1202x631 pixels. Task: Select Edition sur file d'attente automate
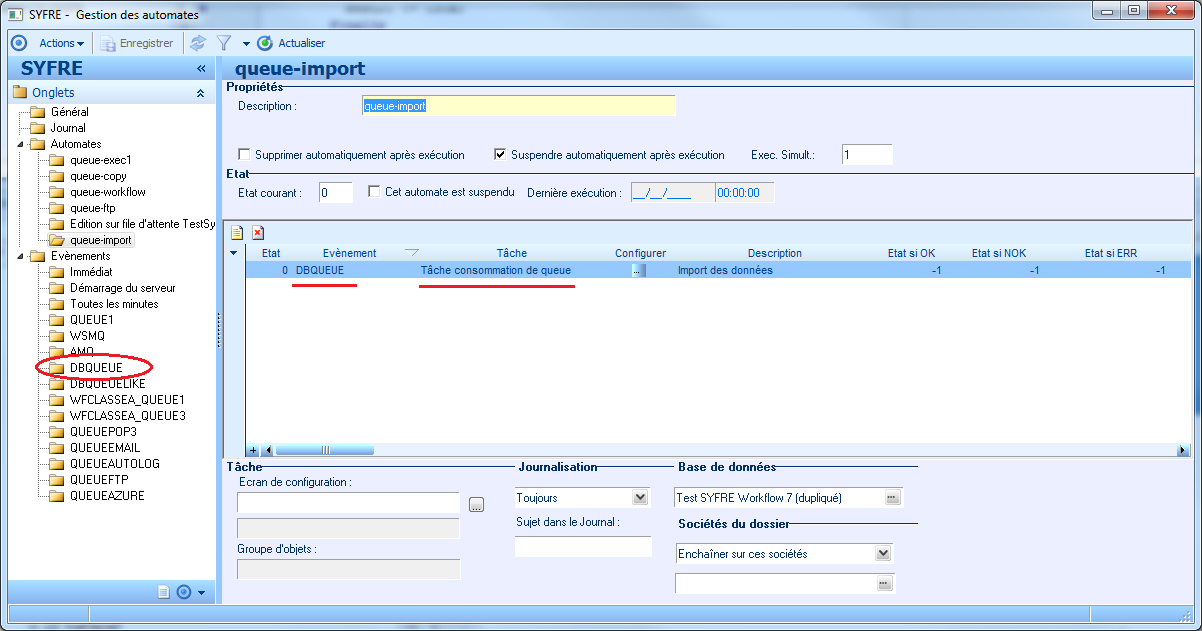142,224
